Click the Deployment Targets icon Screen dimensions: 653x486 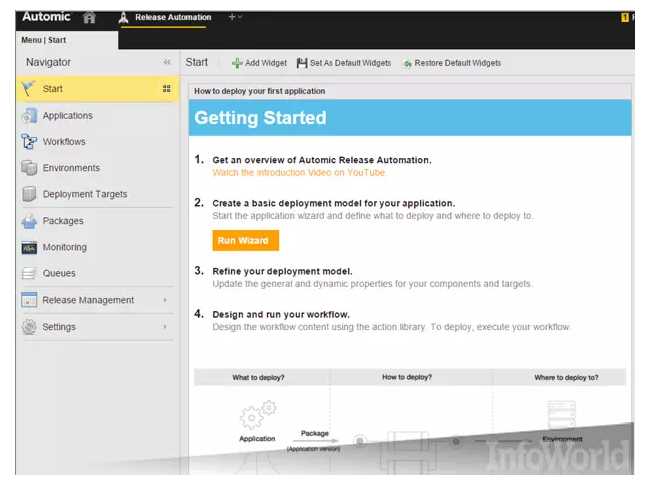[29, 194]
